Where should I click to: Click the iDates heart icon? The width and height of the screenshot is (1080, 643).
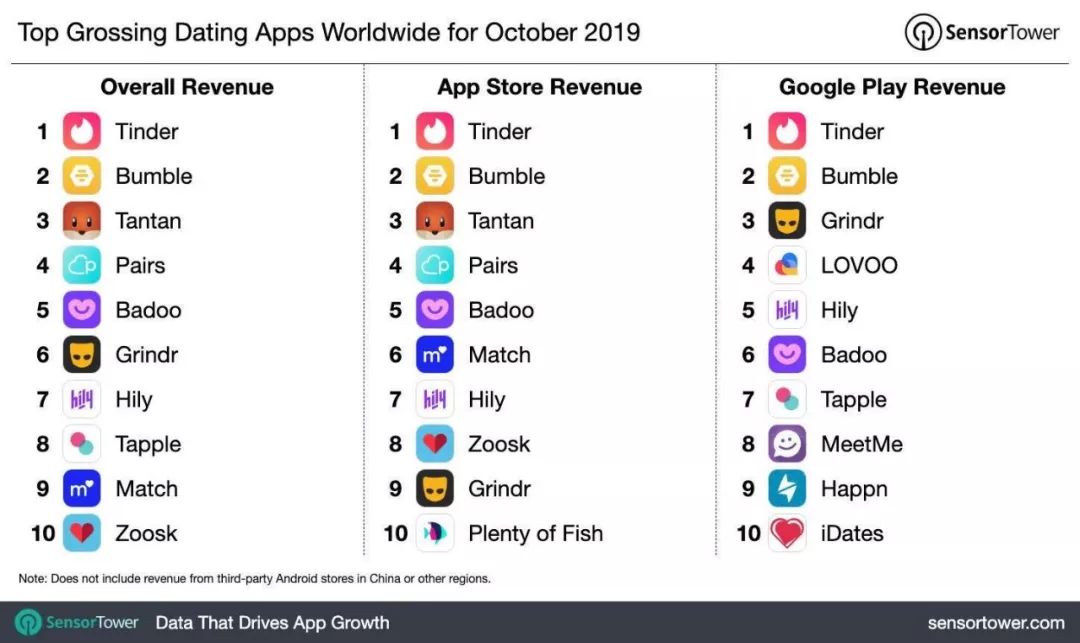click(787, 533)
